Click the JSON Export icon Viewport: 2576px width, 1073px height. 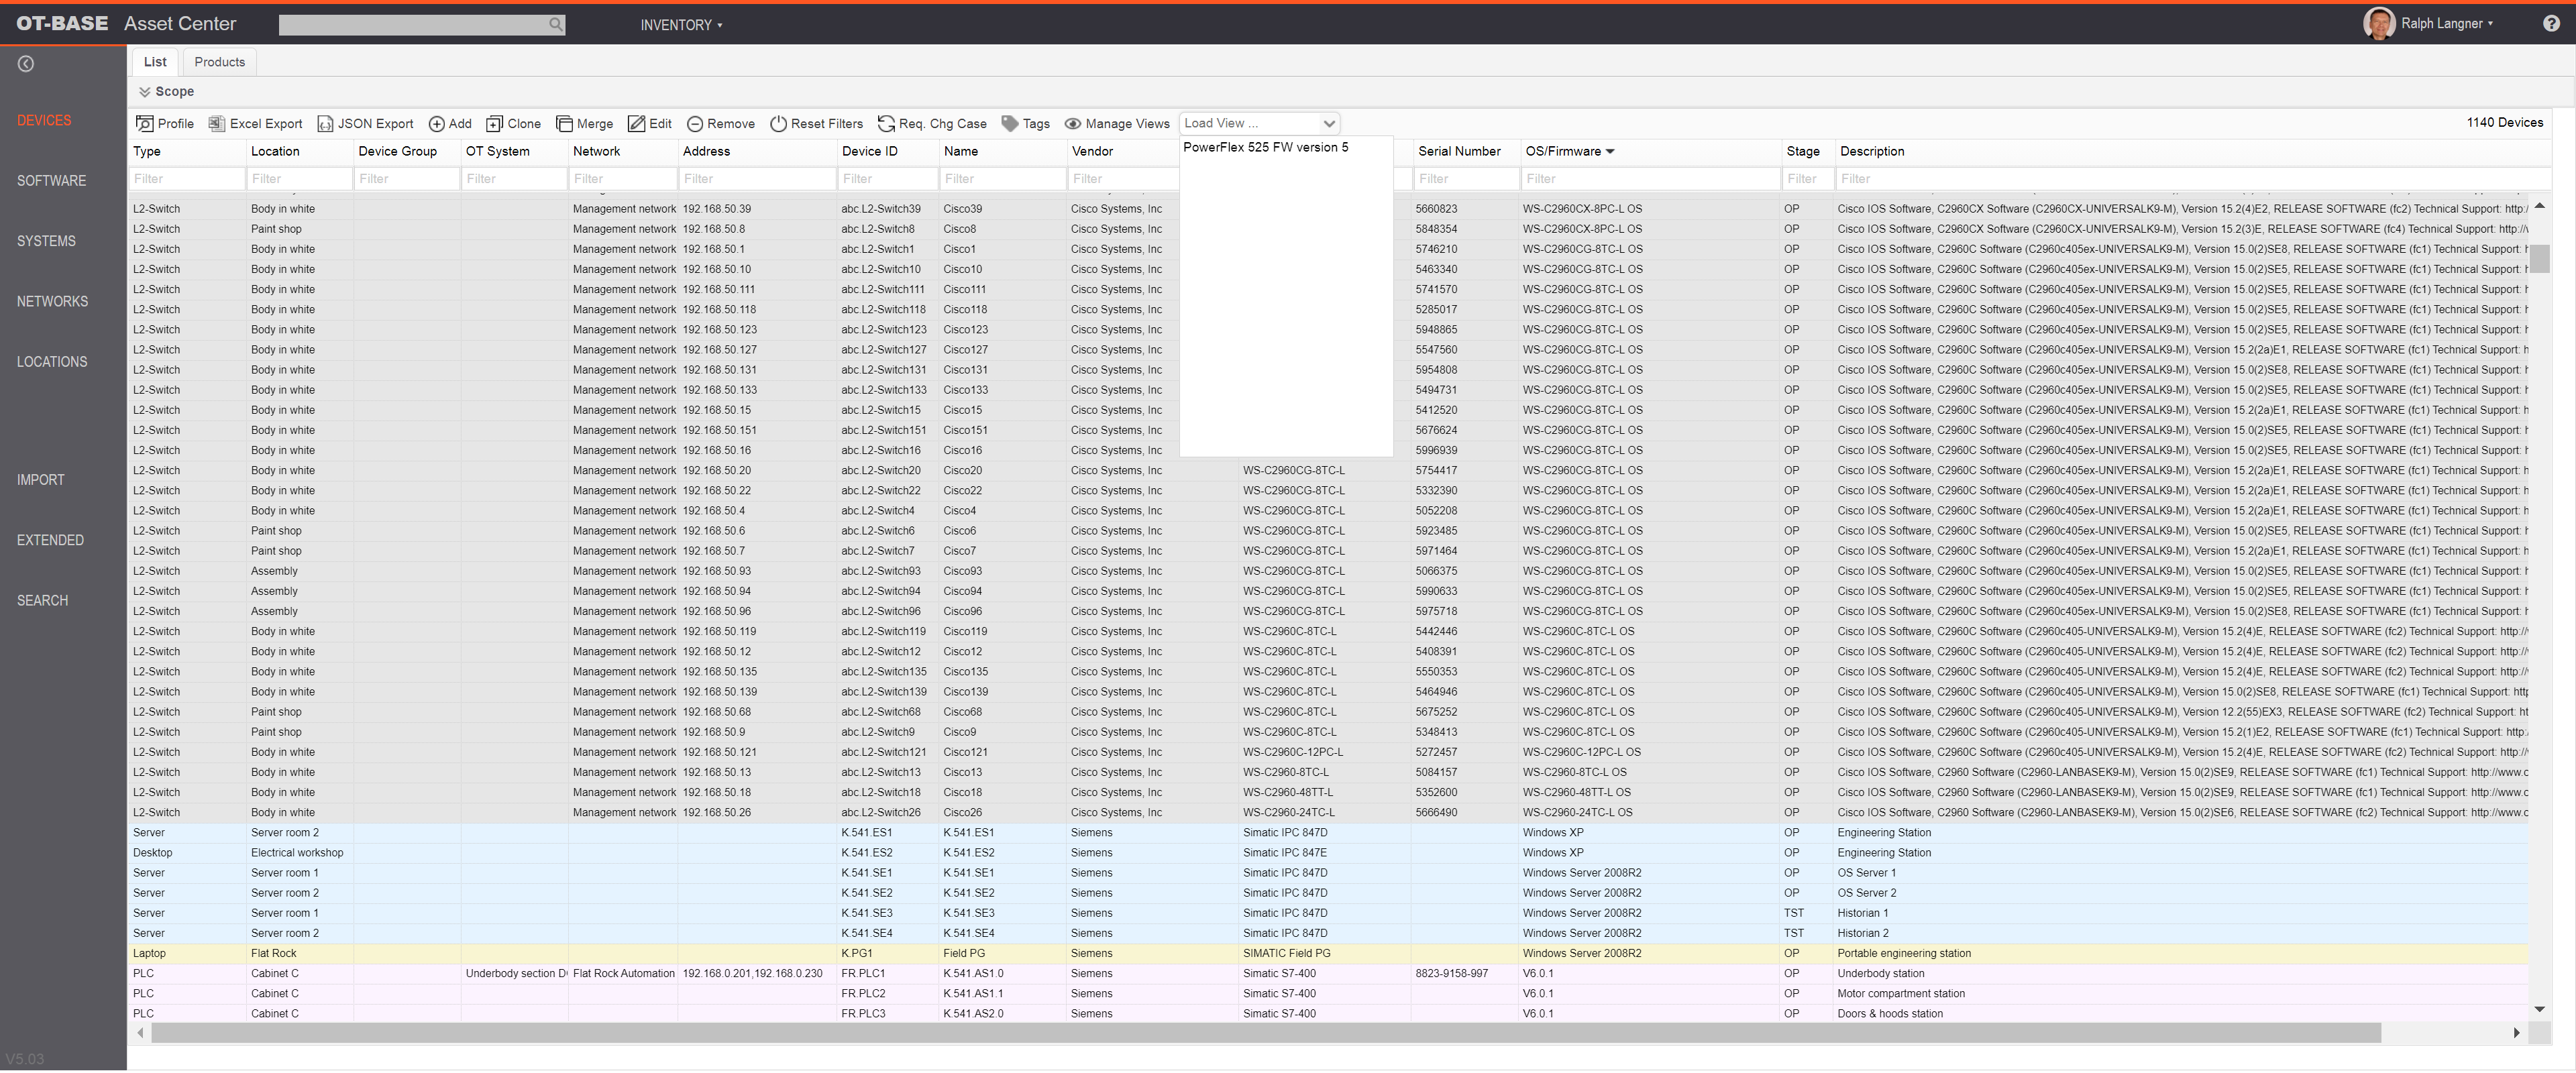pyautogui.click(x=325, y=124)
